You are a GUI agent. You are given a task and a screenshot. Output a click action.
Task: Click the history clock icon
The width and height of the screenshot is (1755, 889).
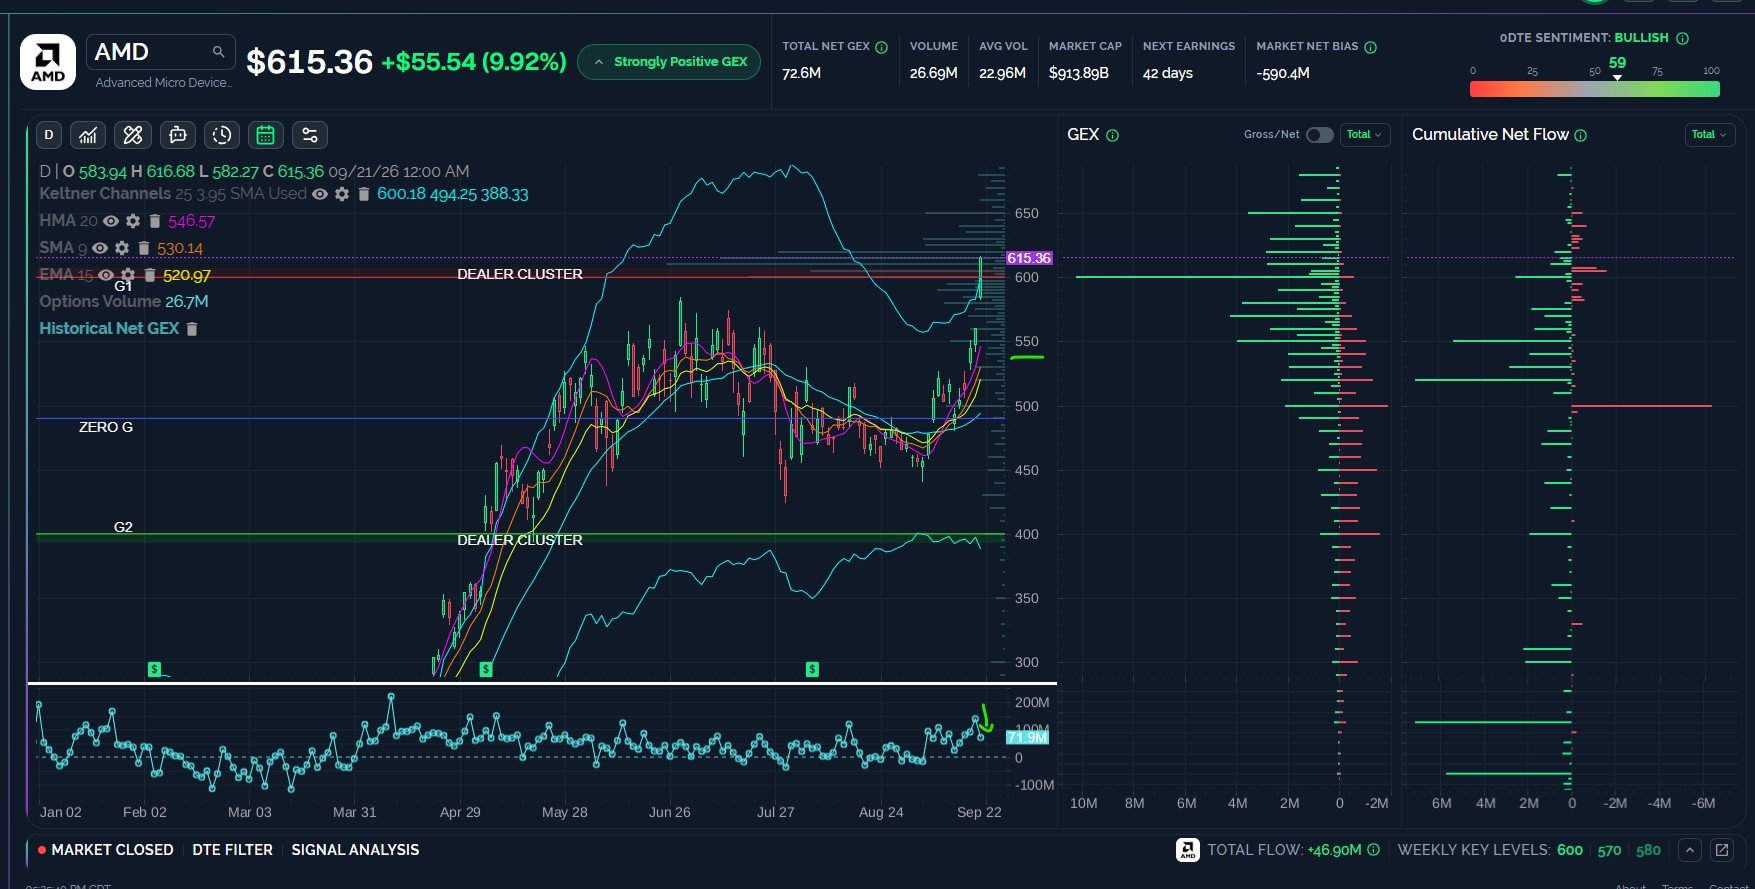[x=221, y=135]
